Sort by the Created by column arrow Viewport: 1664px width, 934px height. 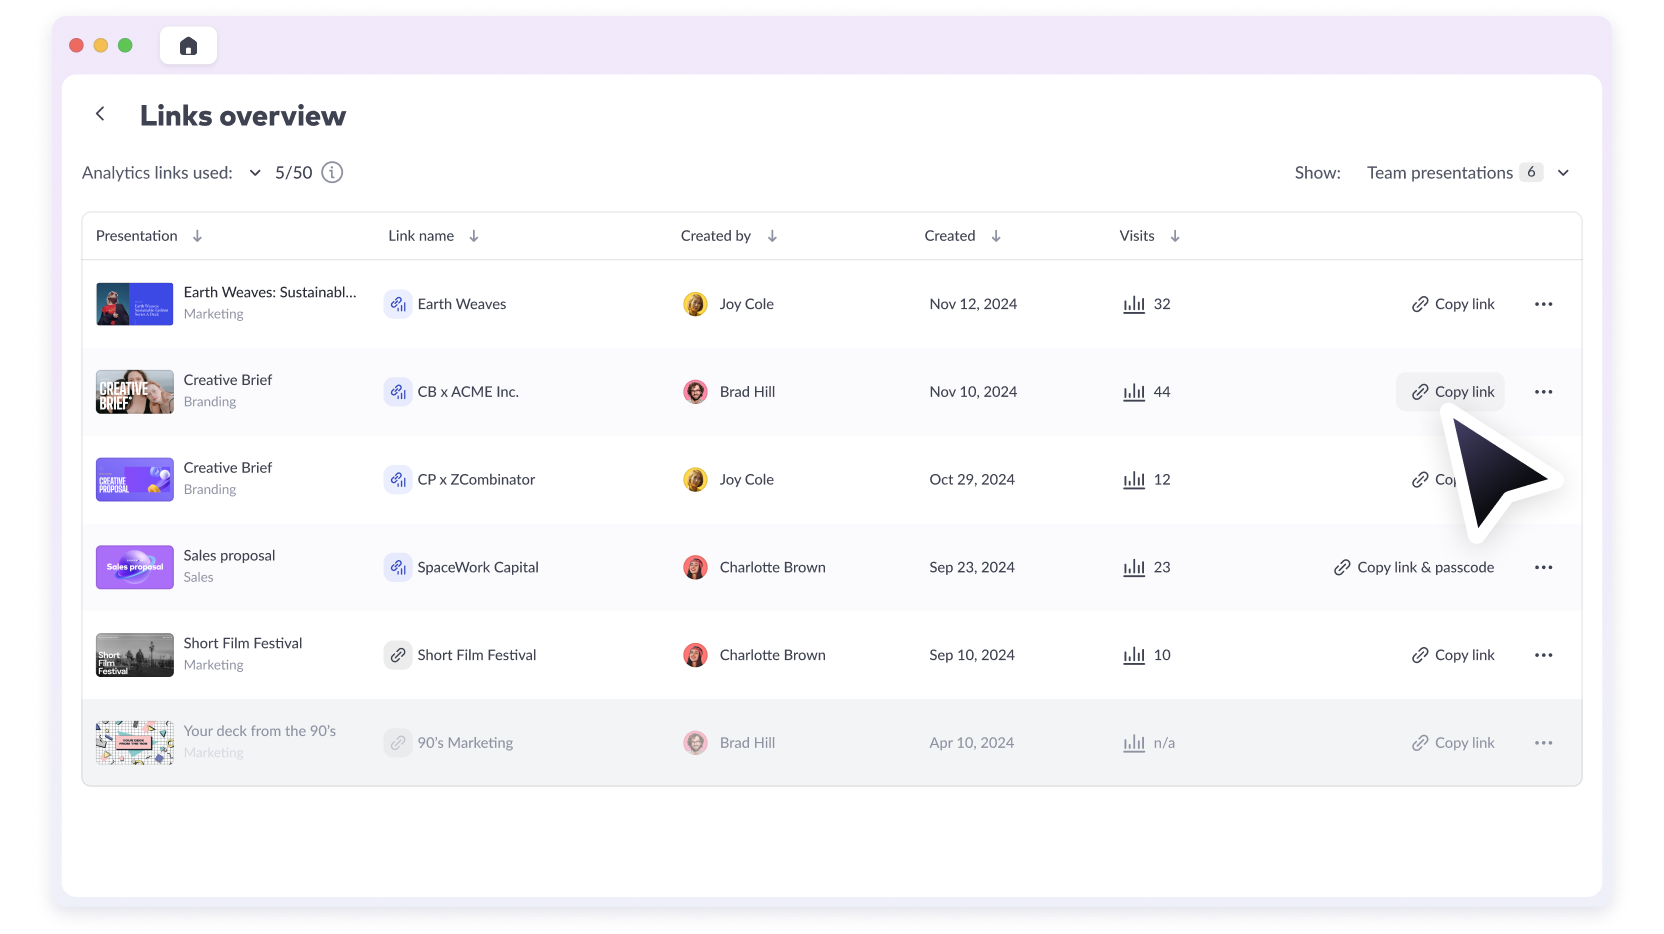(x=772, y=236)
